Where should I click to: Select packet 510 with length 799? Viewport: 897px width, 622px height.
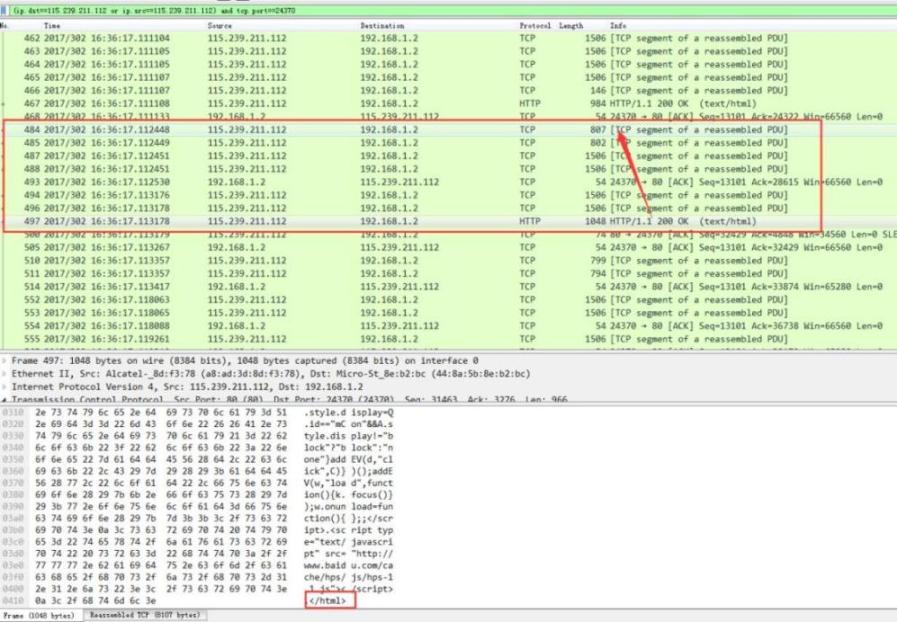400,260
